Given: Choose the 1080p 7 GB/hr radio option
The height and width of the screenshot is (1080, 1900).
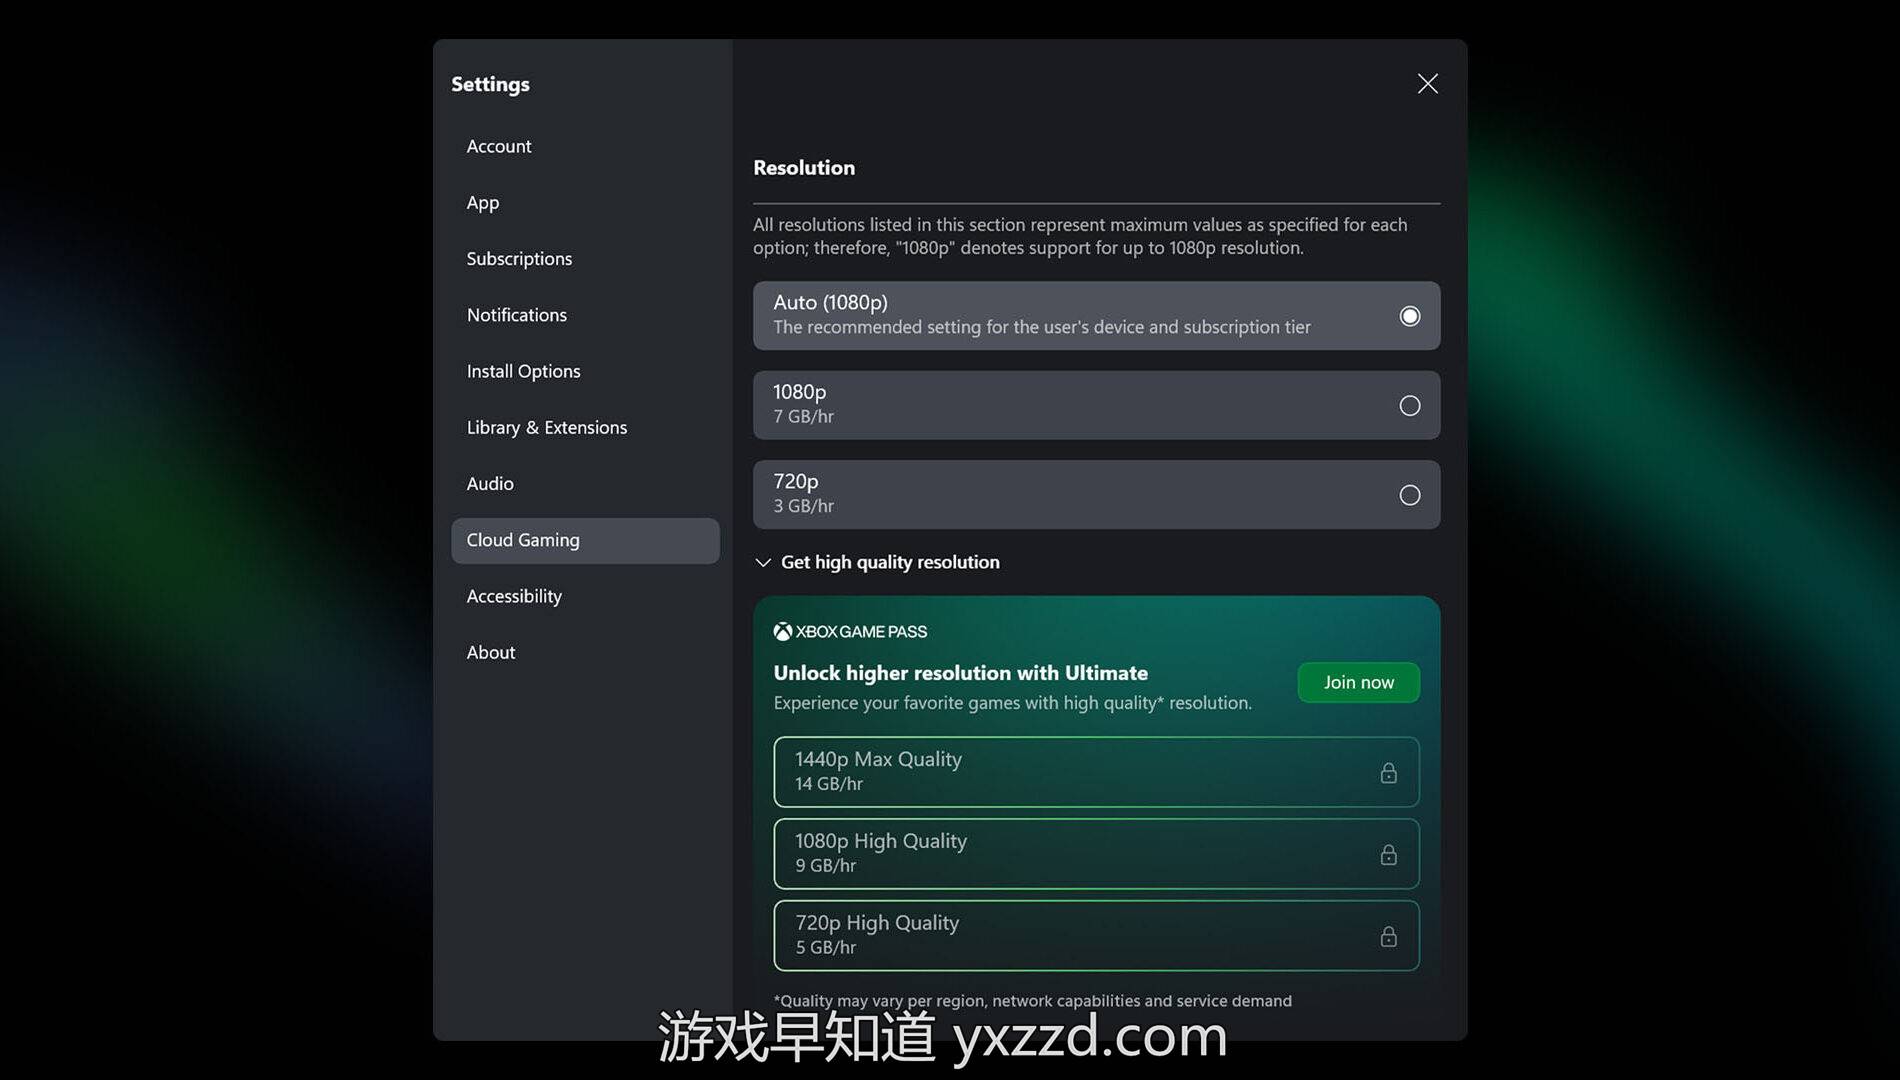Looking at the screenshot, I should [x=1409, y=405].
